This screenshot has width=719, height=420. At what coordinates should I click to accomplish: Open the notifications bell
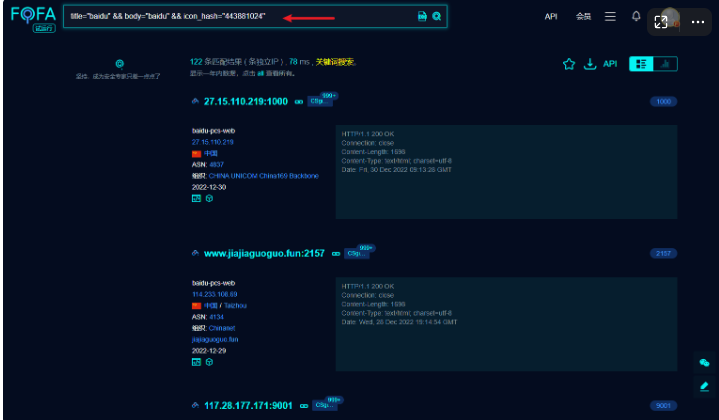click(636, 16)
